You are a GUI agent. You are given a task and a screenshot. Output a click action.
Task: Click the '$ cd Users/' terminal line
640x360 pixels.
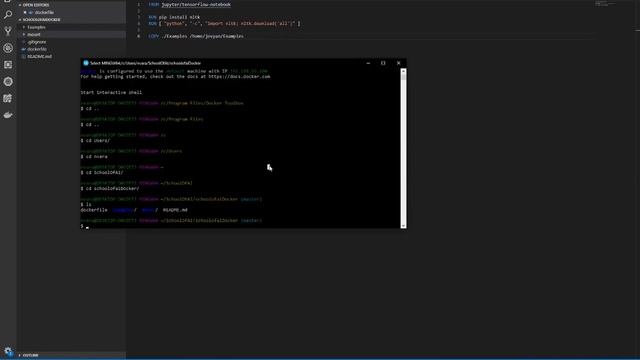95,140
